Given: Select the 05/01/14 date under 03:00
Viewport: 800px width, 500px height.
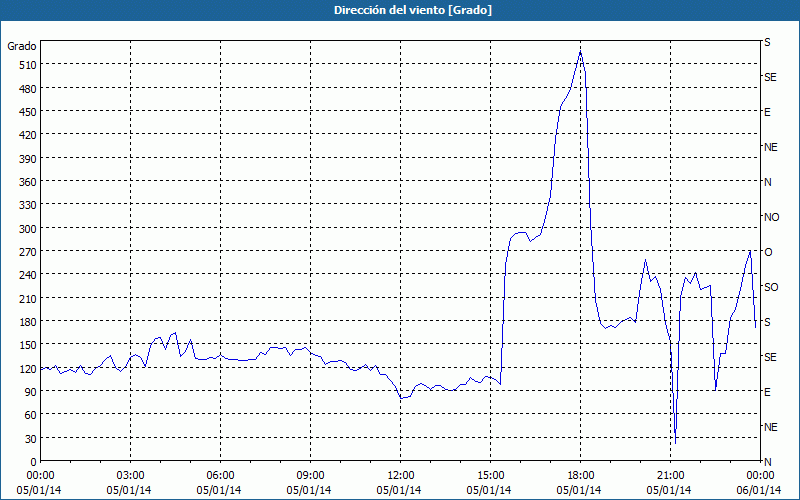Looking at the screenshot, I should [x=129, y=490].
